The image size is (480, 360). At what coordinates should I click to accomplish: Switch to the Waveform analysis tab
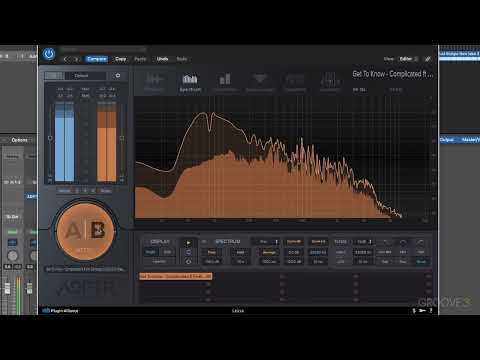[154, 82]
